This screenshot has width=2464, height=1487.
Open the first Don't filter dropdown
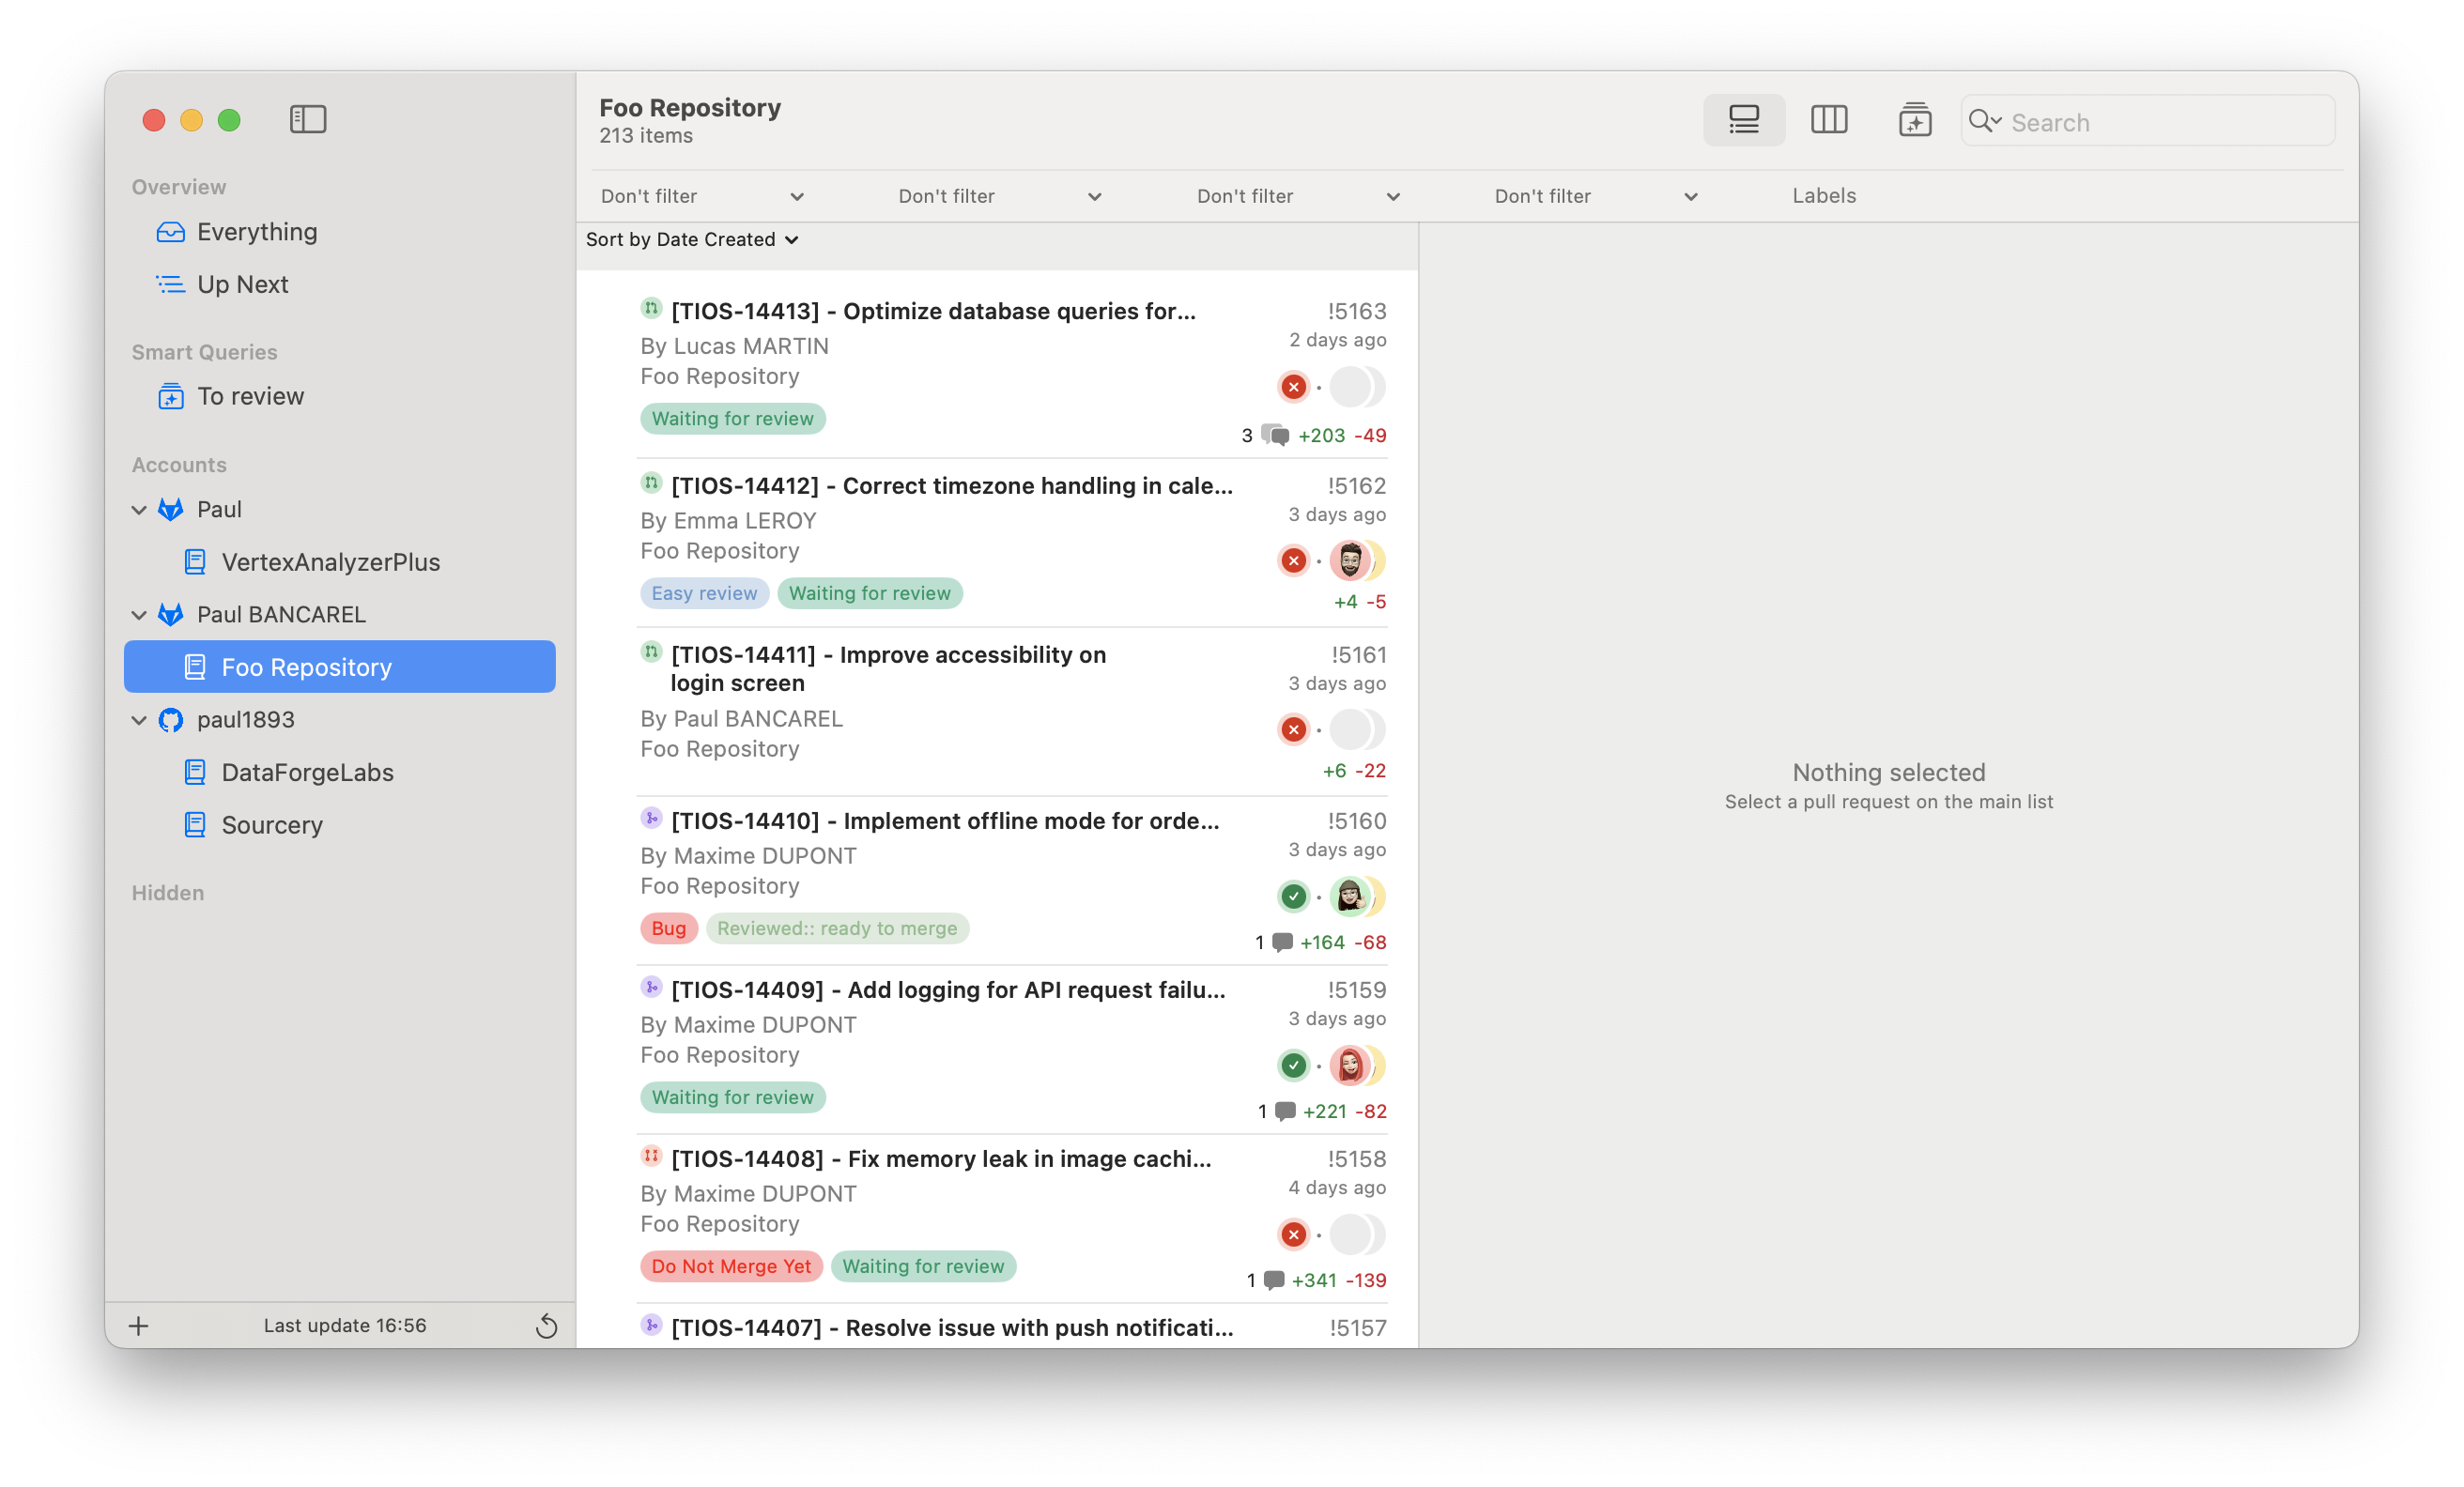(700, 195)
